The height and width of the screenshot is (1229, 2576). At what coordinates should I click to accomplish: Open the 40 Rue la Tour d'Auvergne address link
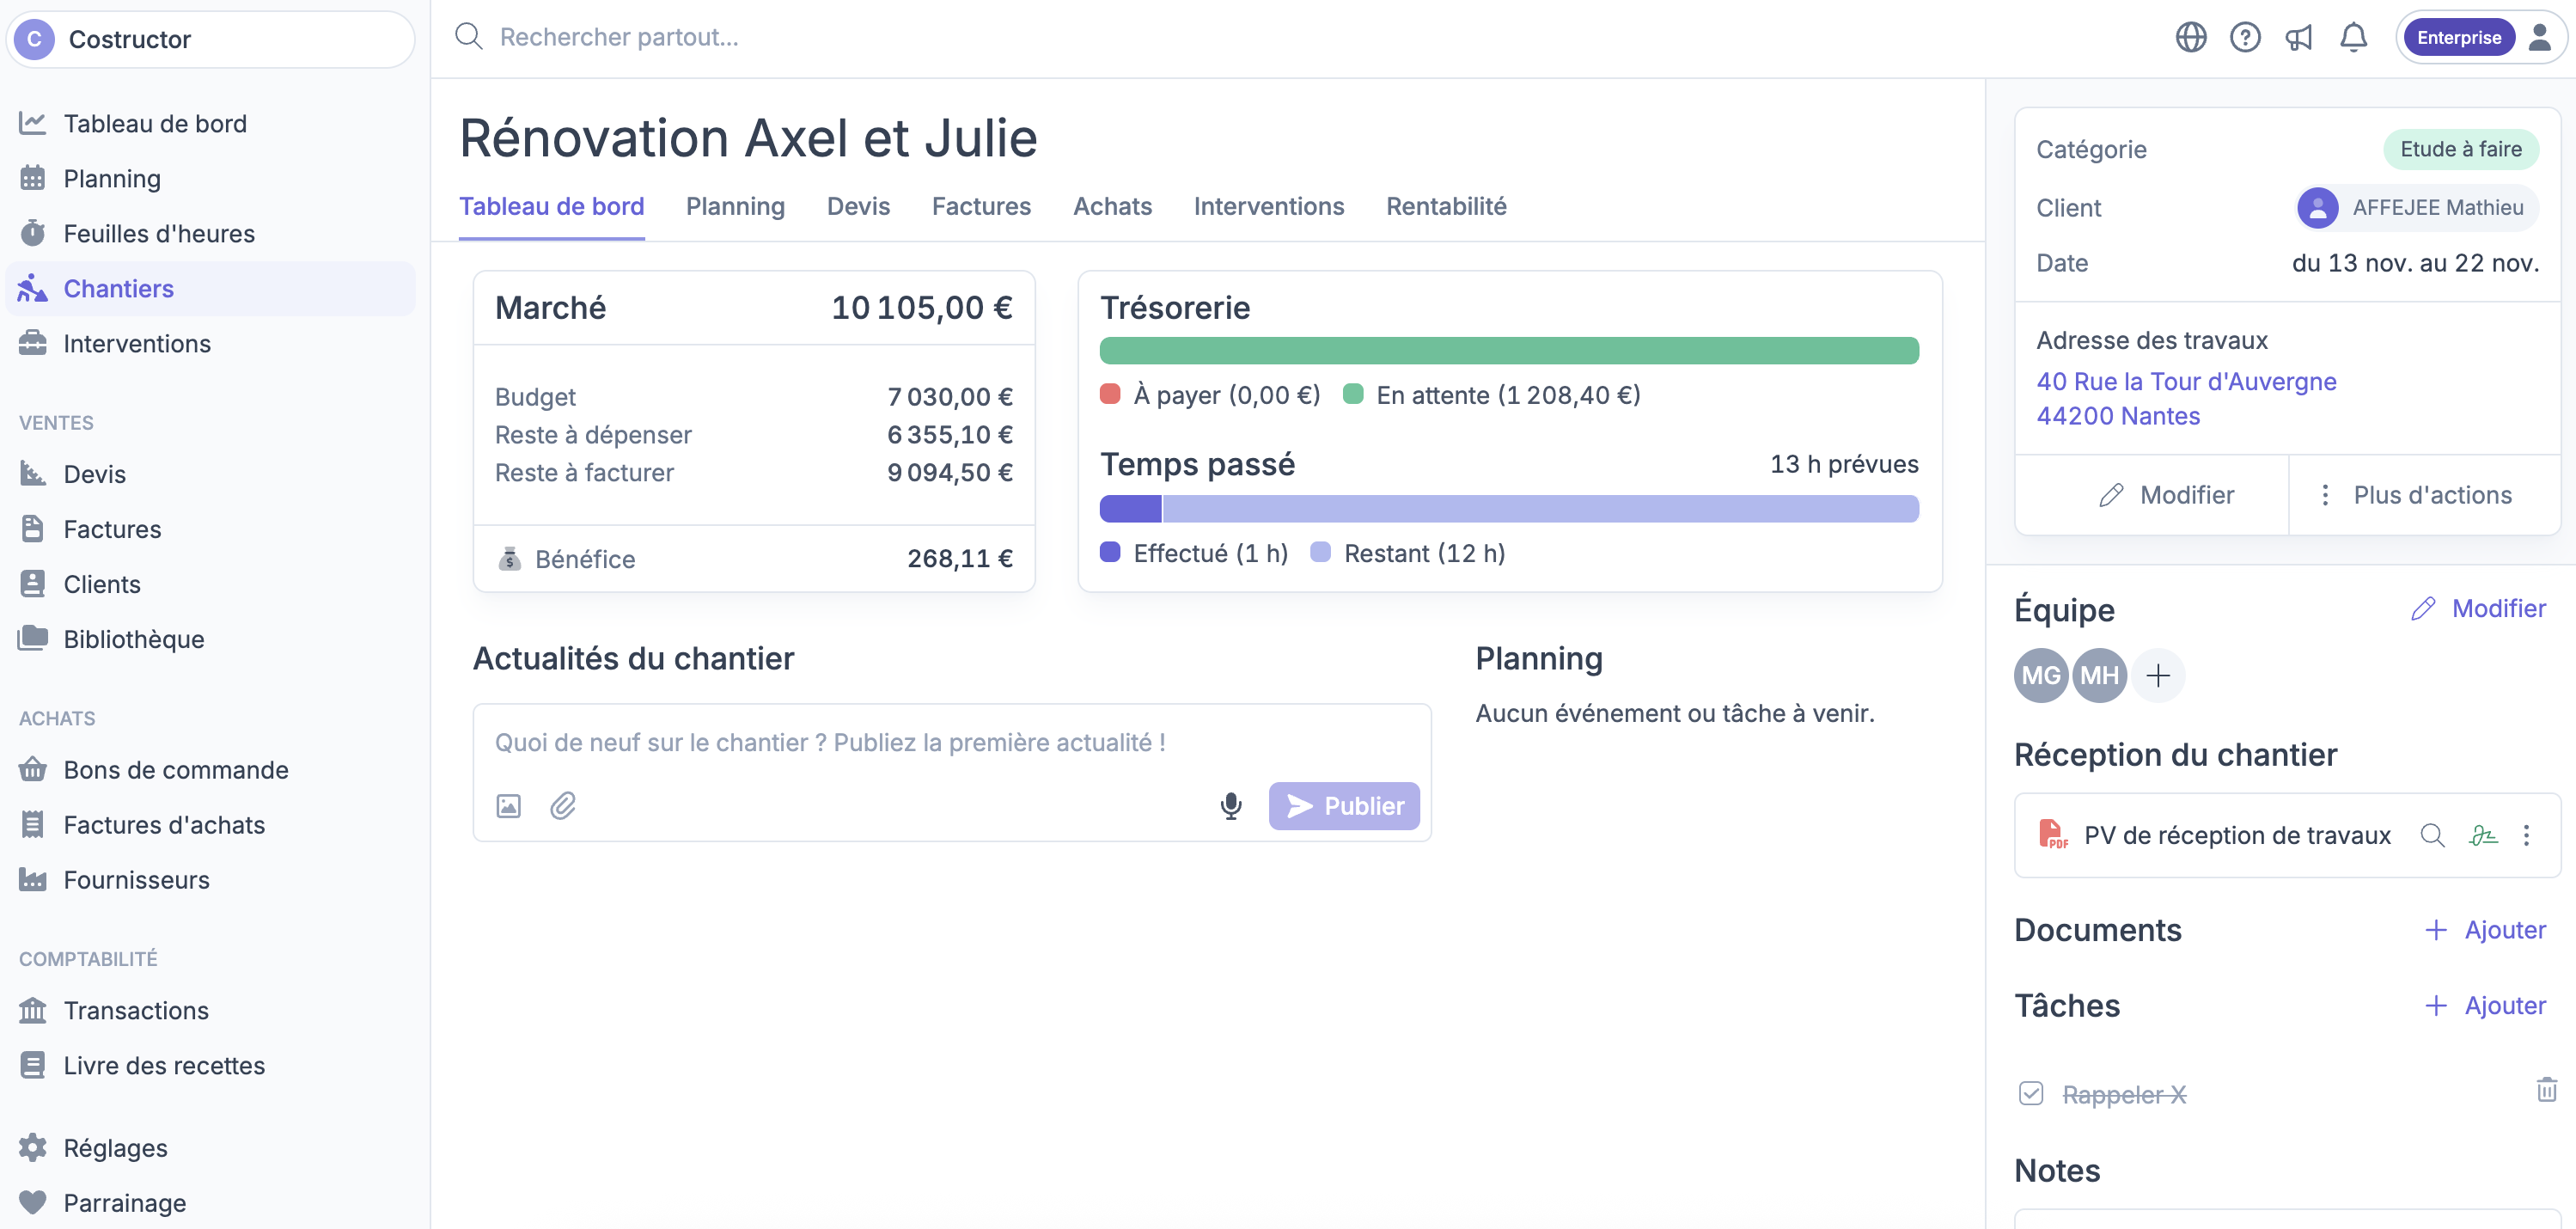[x=2185, y=381]
